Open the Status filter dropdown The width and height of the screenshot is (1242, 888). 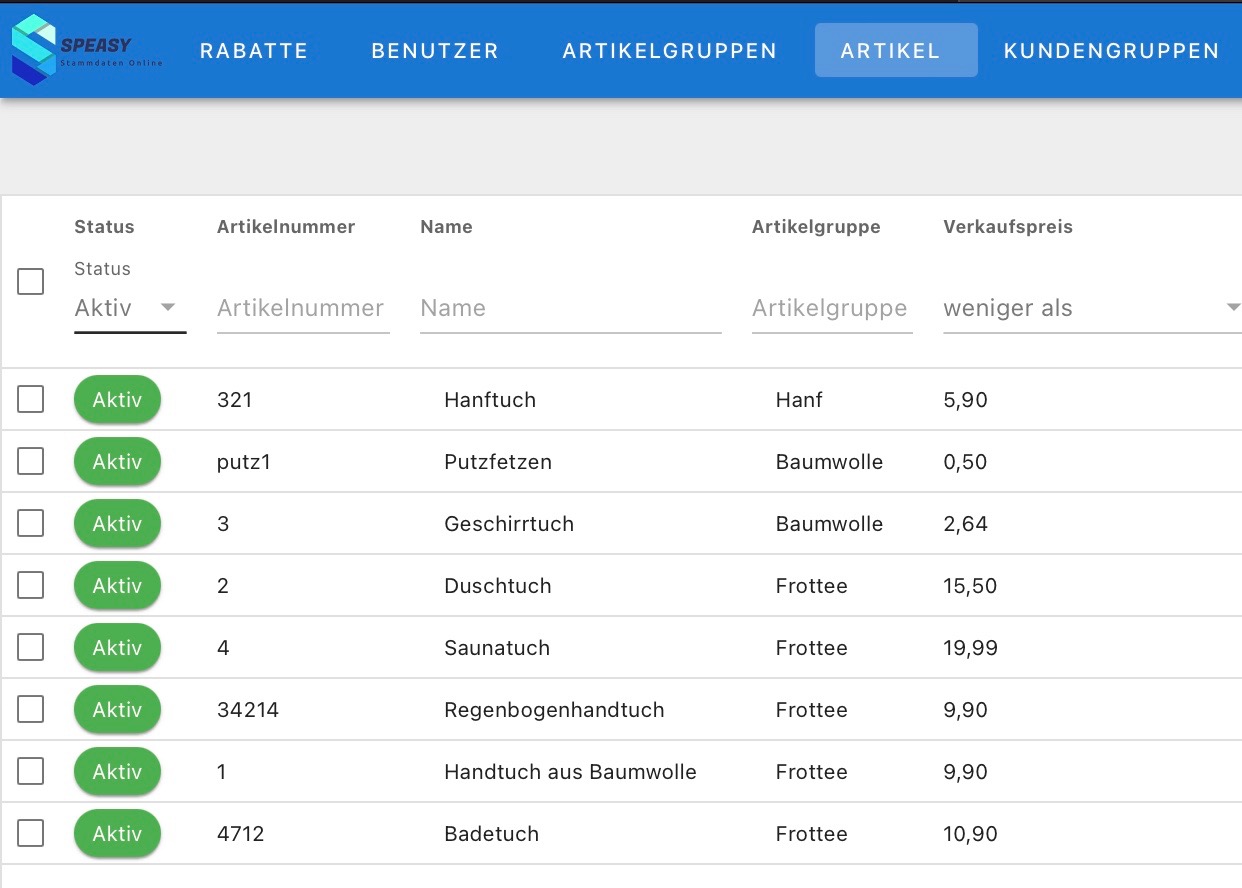130,308
